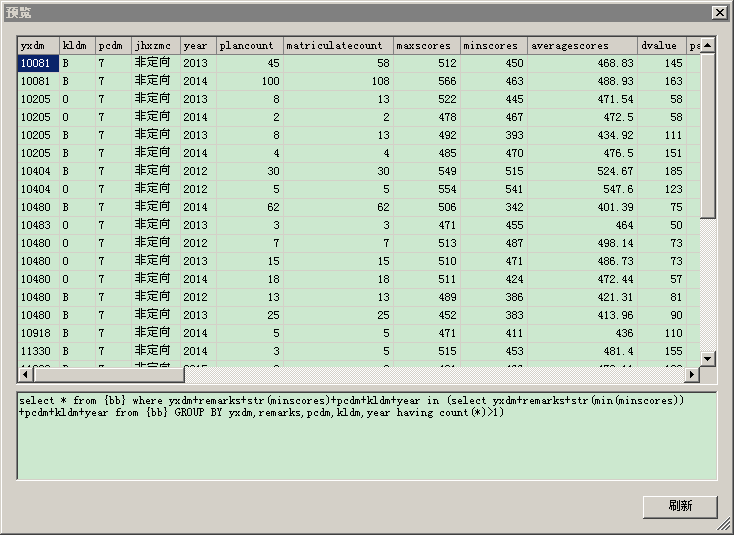The width and height of the screenshot is (734, 535).
Task: Click the kldm column header
Action: [x=77, y=46]
